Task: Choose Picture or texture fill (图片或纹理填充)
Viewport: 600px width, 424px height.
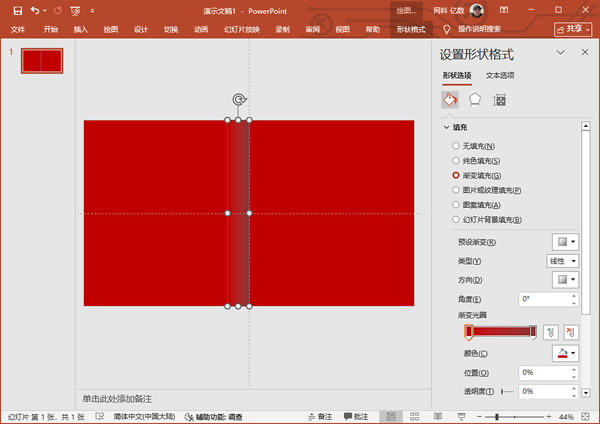Action: tap(457, 190)
